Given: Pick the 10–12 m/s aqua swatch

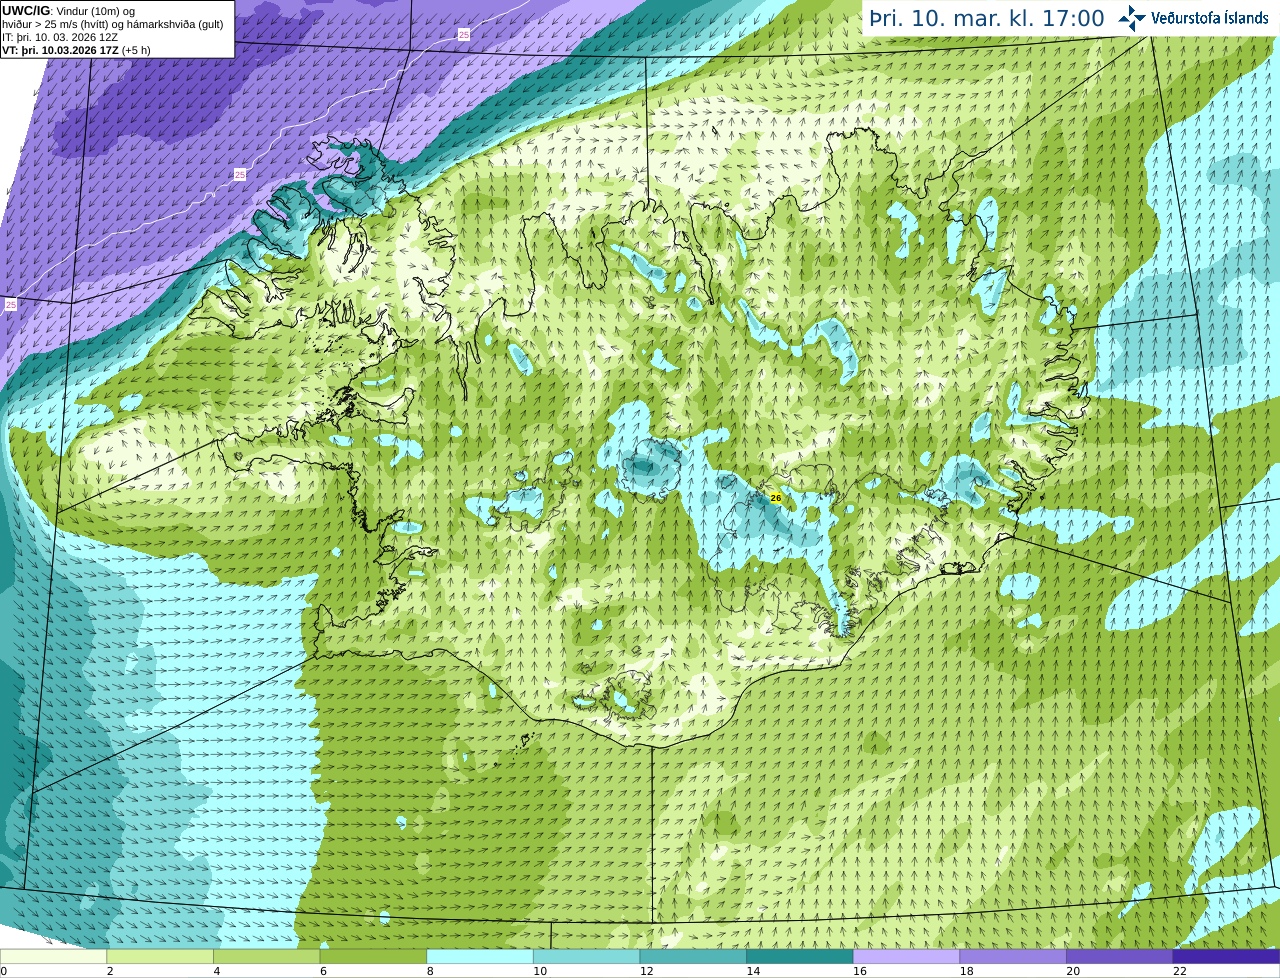Looking at the screenshot, I should click(x=587, y=956).
